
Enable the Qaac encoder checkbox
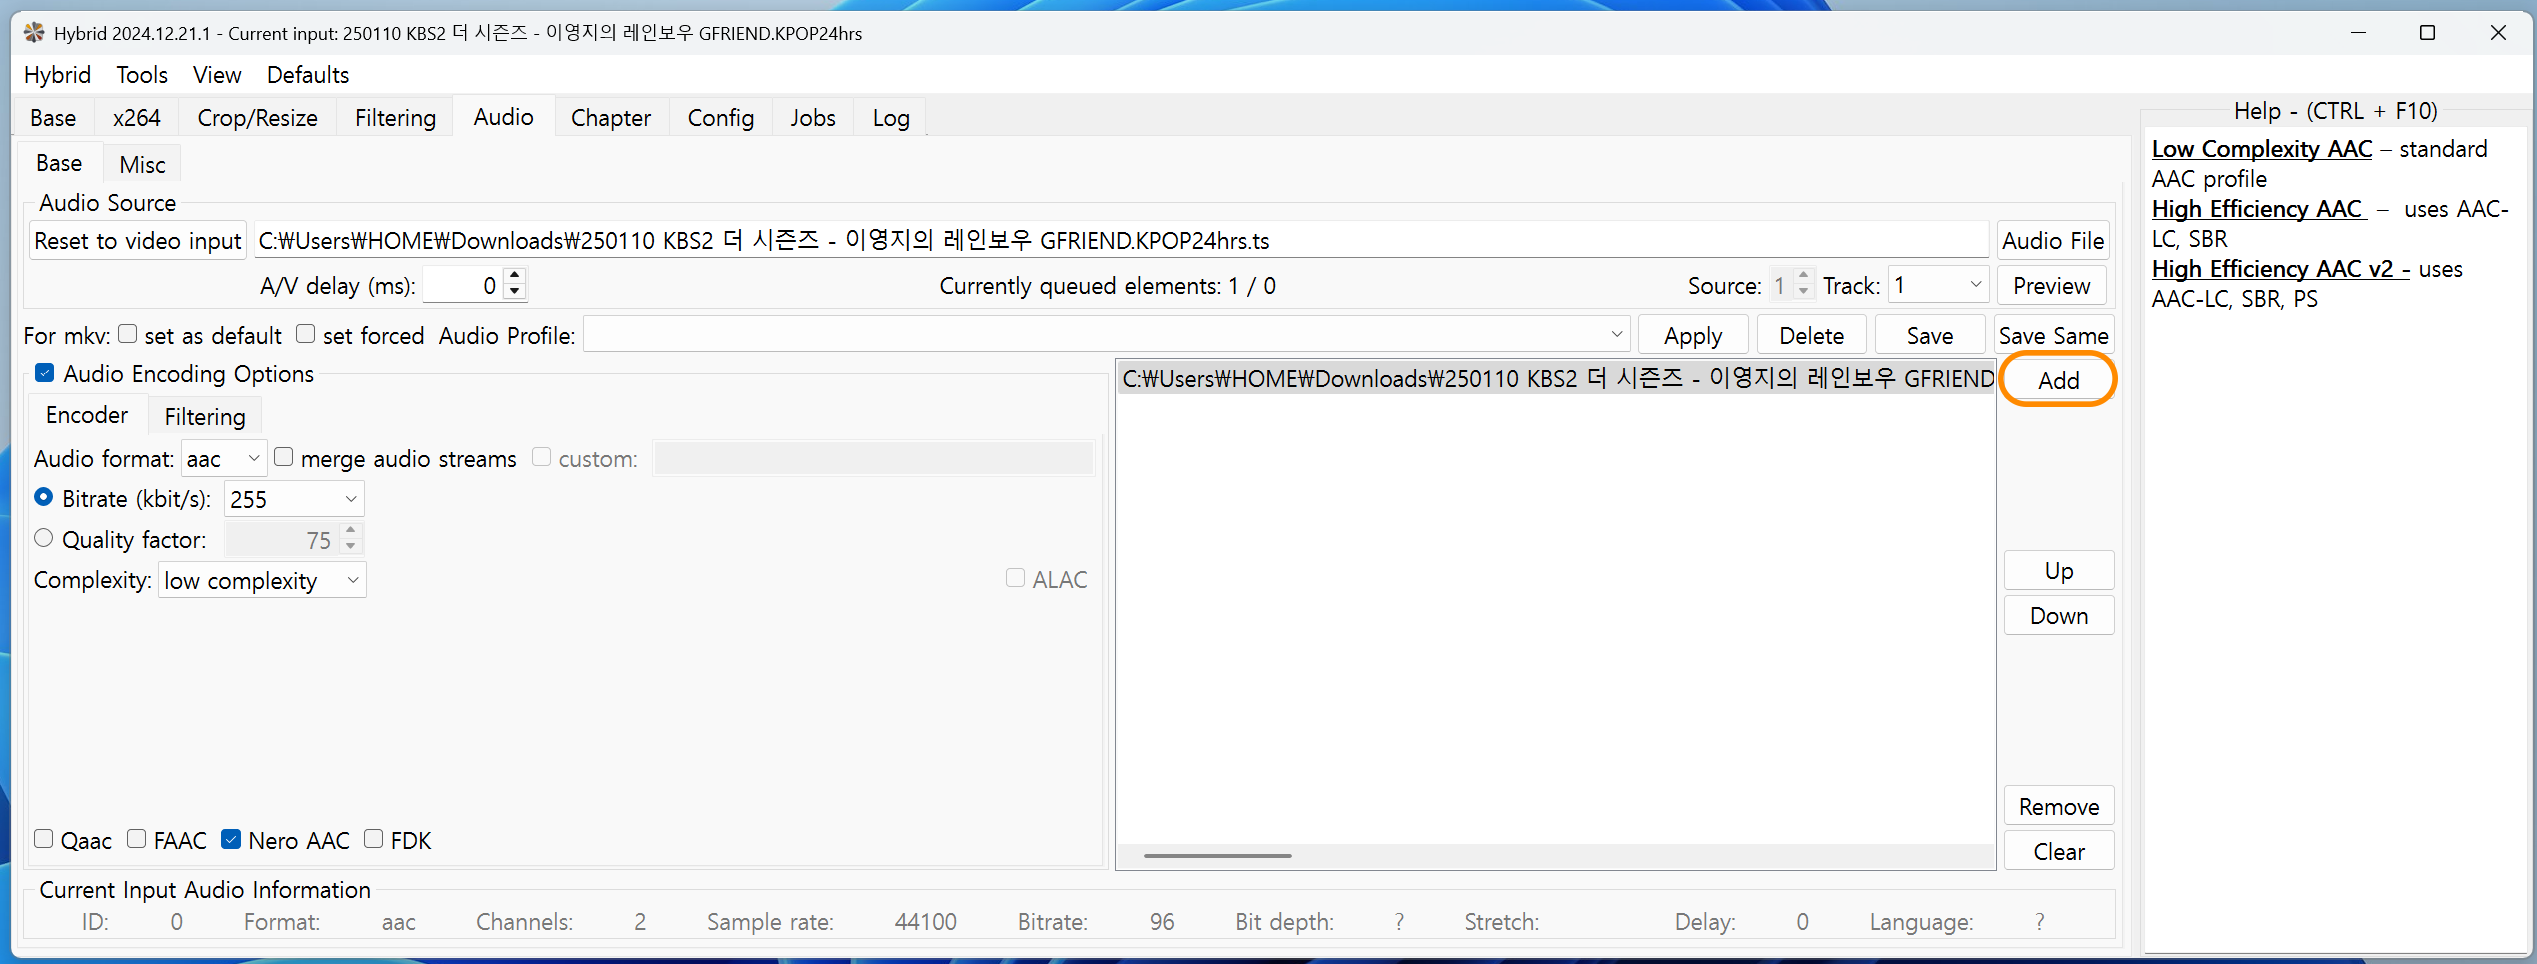click(43, 839)
